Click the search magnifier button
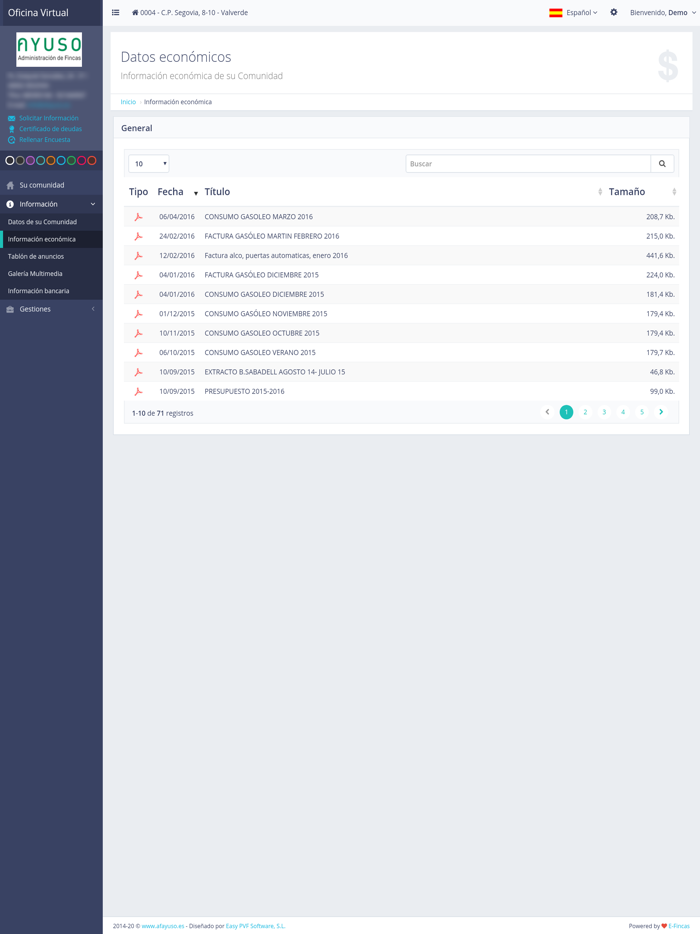This screenshot has height=934, width=700. [x=662, y=164]
